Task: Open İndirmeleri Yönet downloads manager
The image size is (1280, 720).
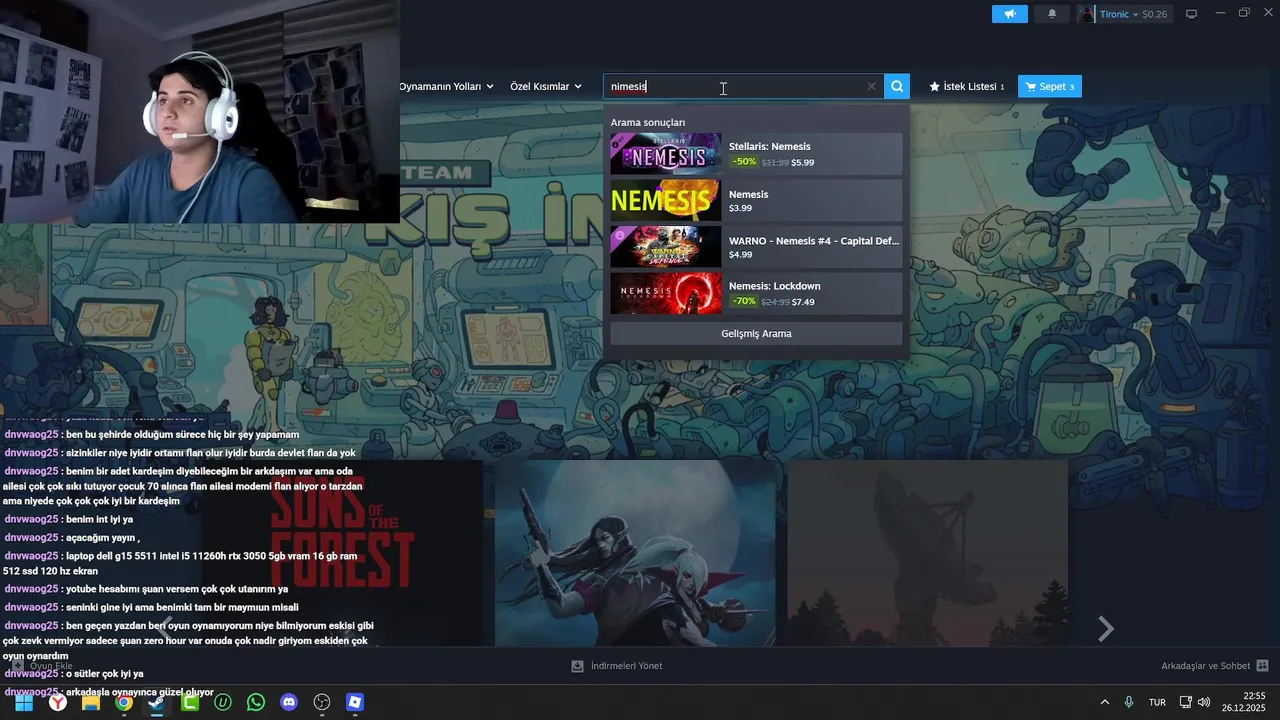Action: (x=616, y=666)
